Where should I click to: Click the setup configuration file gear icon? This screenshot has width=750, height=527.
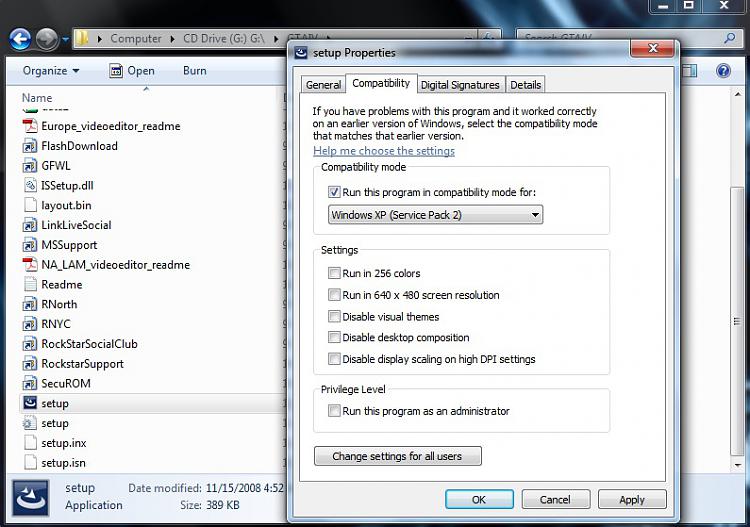30,423
